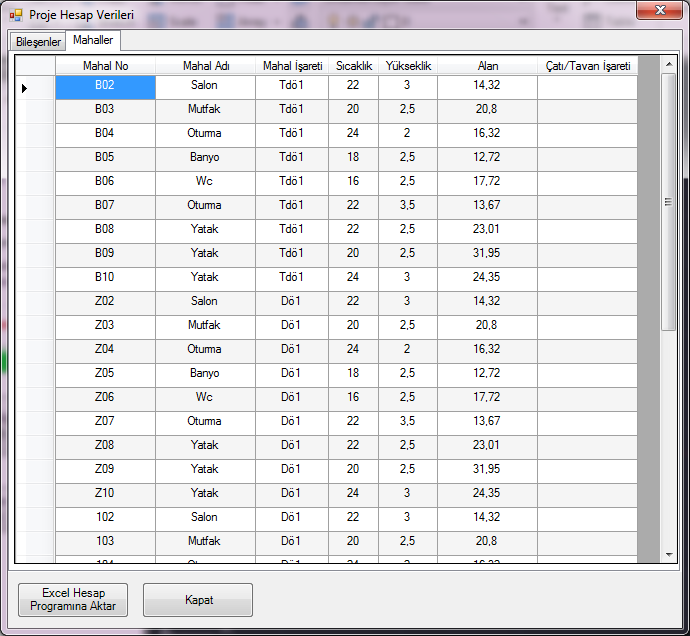Select the Mahaller tab
The height and width of the screenshot is (636, 690).
coord(93,40)
